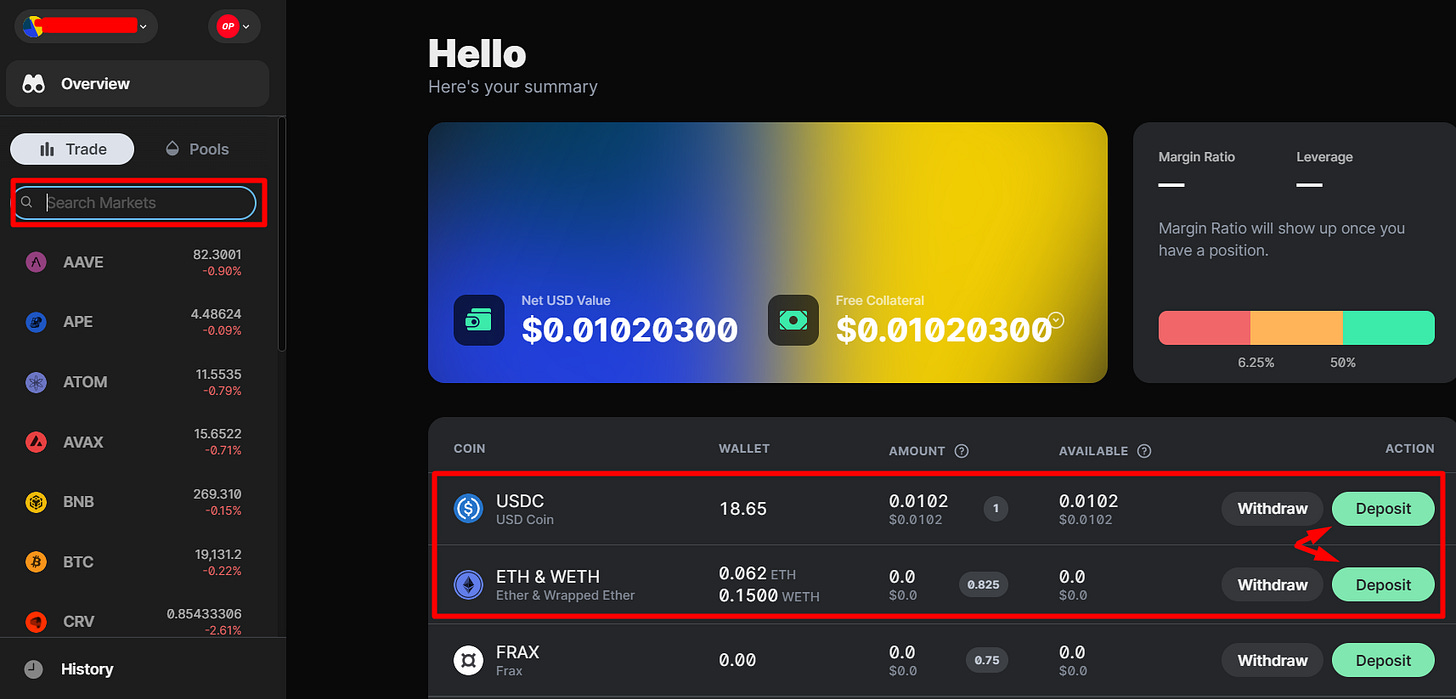Click the Overview binoculars icon

tap(33, 83)
